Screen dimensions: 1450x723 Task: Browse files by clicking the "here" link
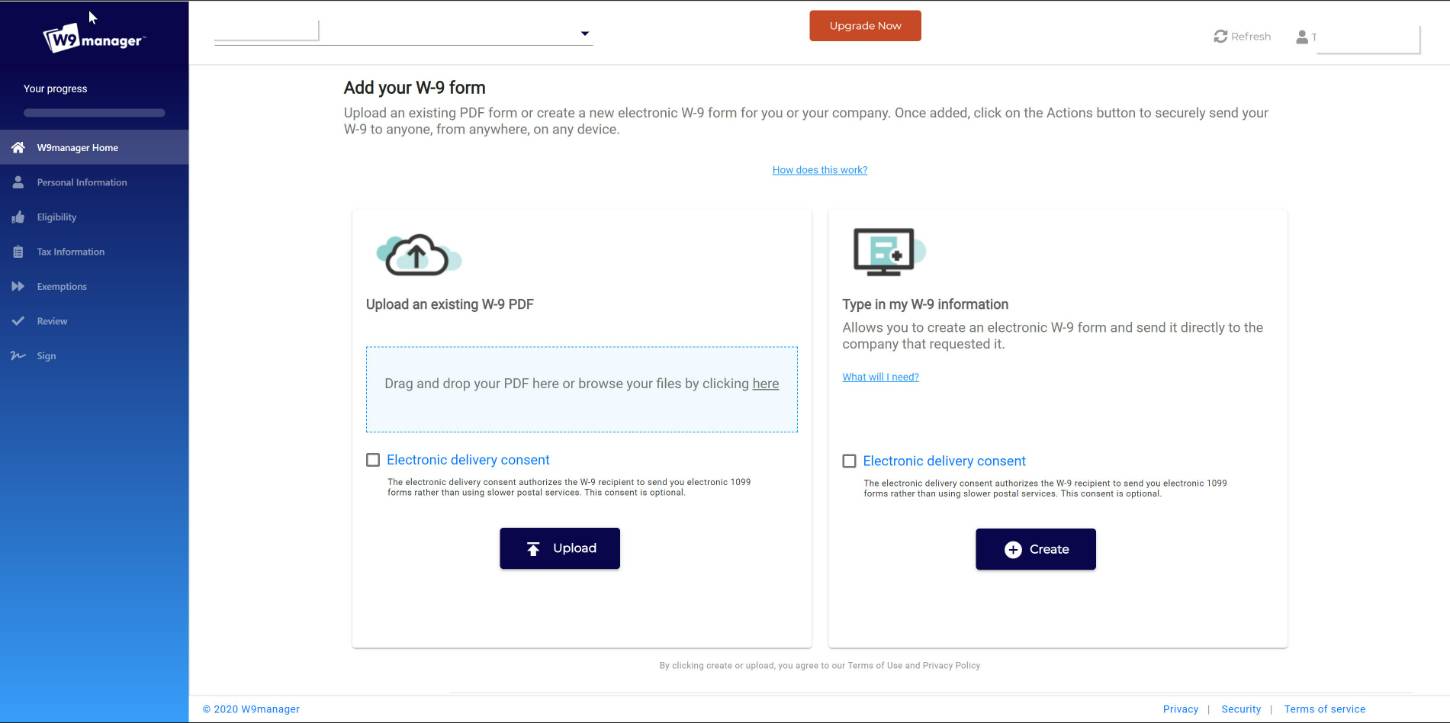[x=766, y=383]
